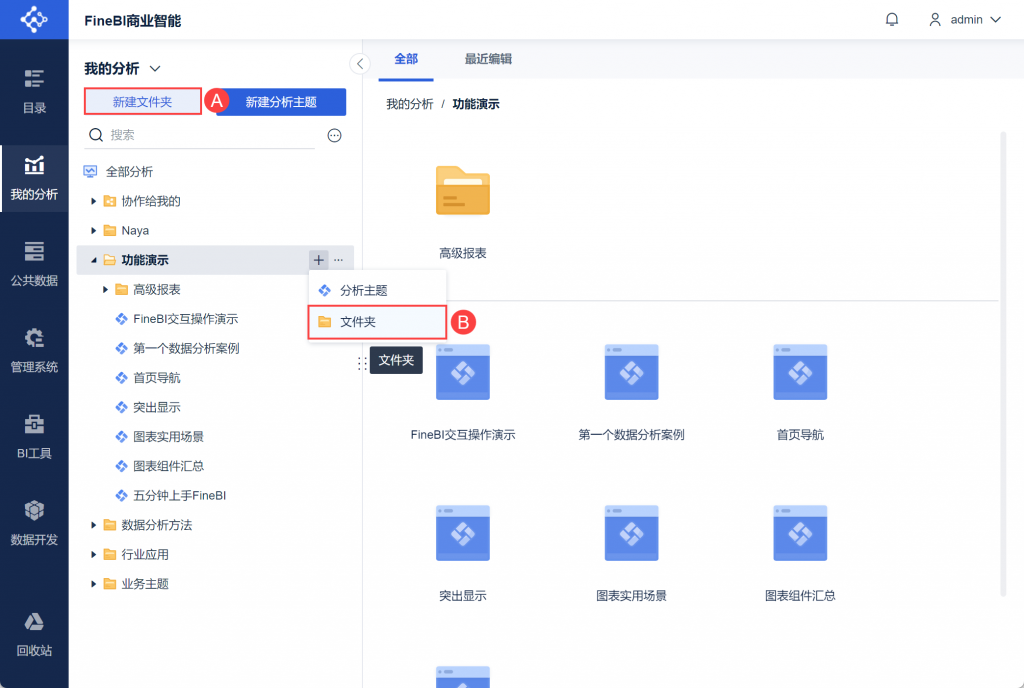Select 第一个数据分析案例 in the tree
Image resolution: width=1024 pixels, height=688 pixels.
pos(186,348)
